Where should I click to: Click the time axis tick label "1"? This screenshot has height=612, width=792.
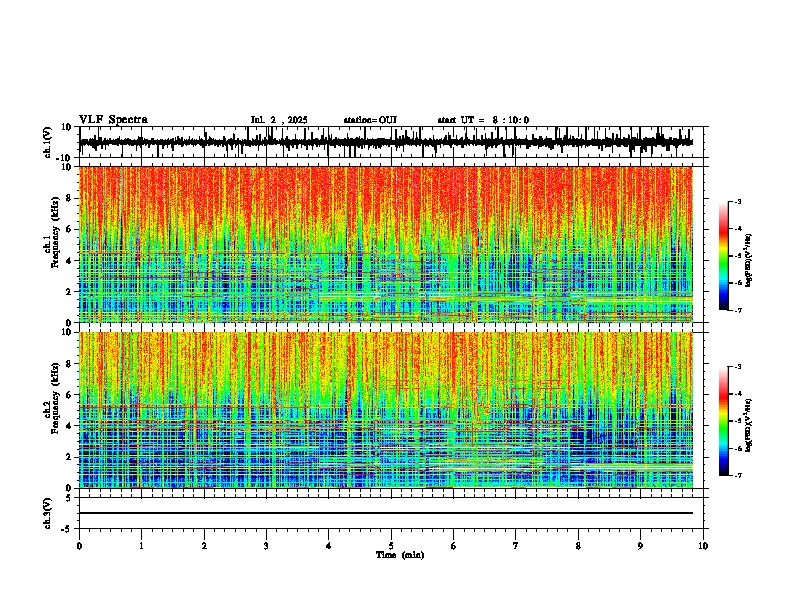(141, 546)
